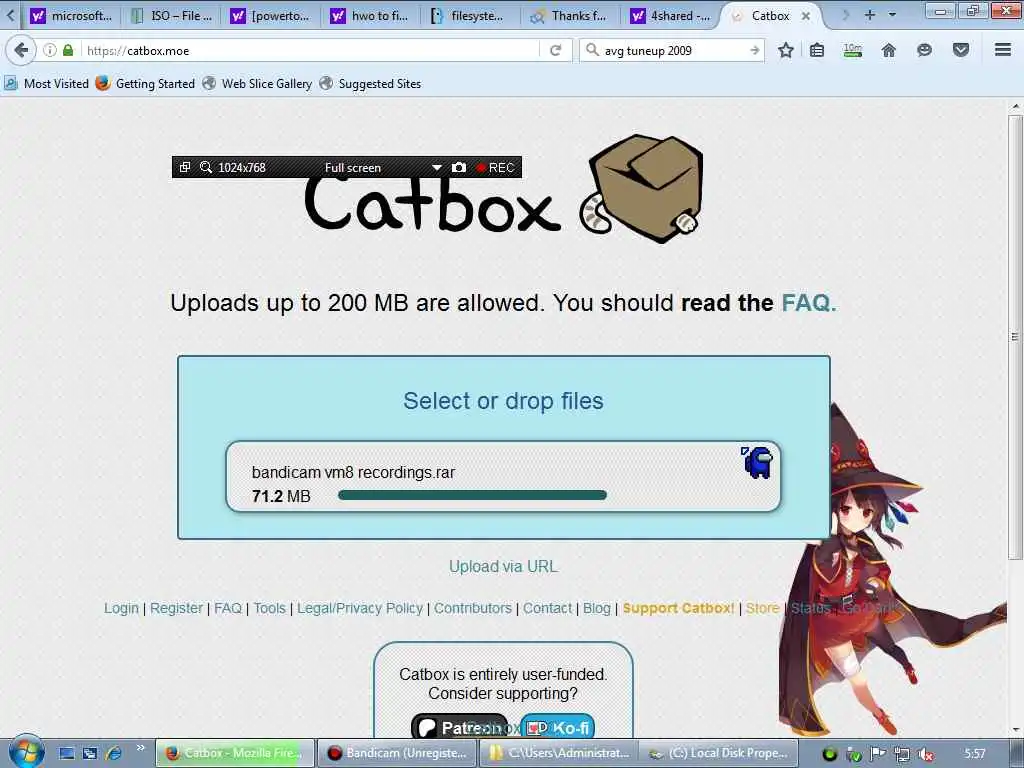Viewport: 1024px width, 768px height.
Task: Open the Getting Started bookmark
Action: (146, 84)
